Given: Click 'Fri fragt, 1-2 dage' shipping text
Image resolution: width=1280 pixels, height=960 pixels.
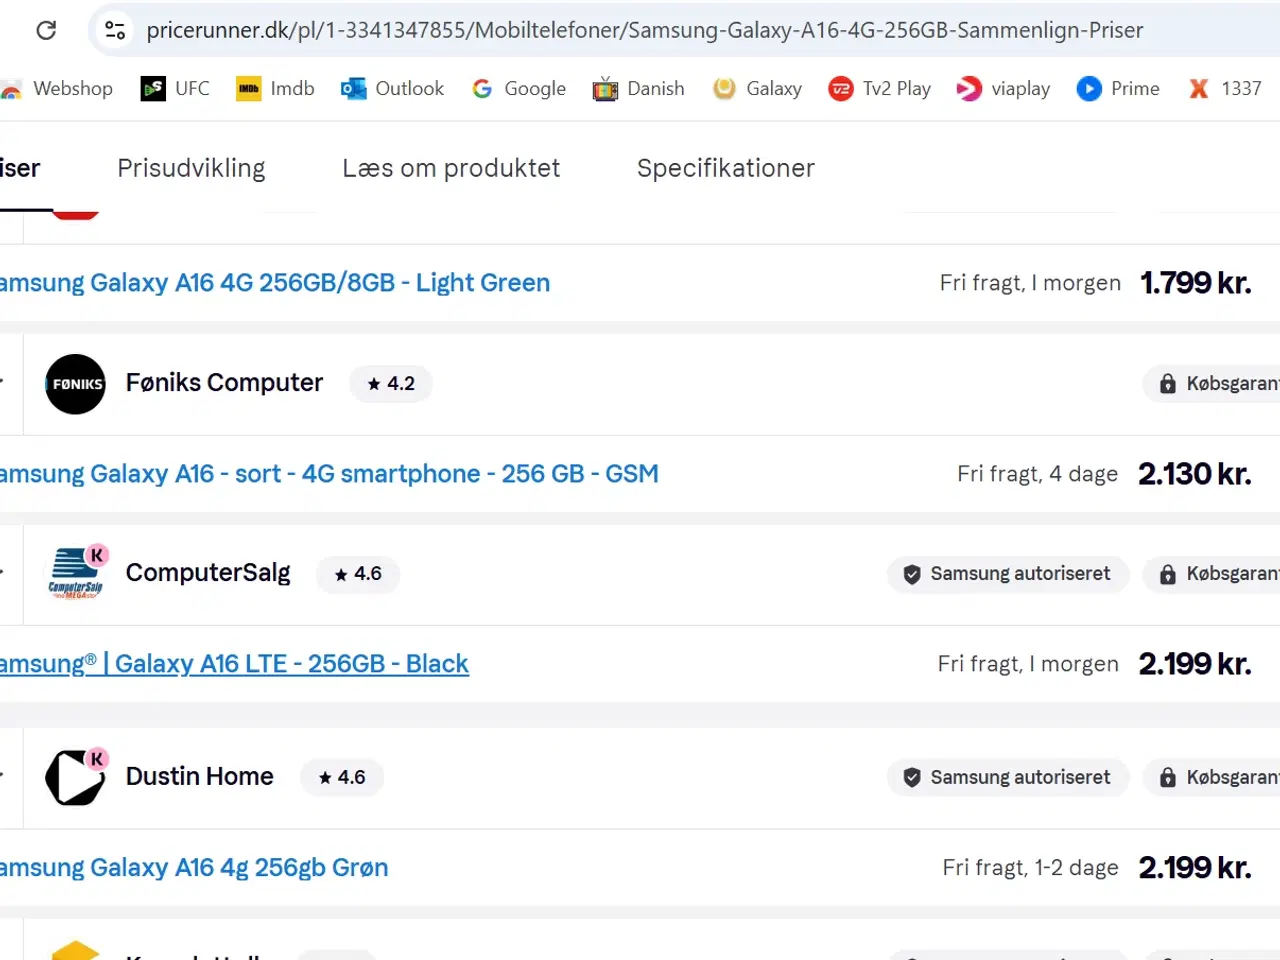Looking at the screenshot, I should [1030, 868].
